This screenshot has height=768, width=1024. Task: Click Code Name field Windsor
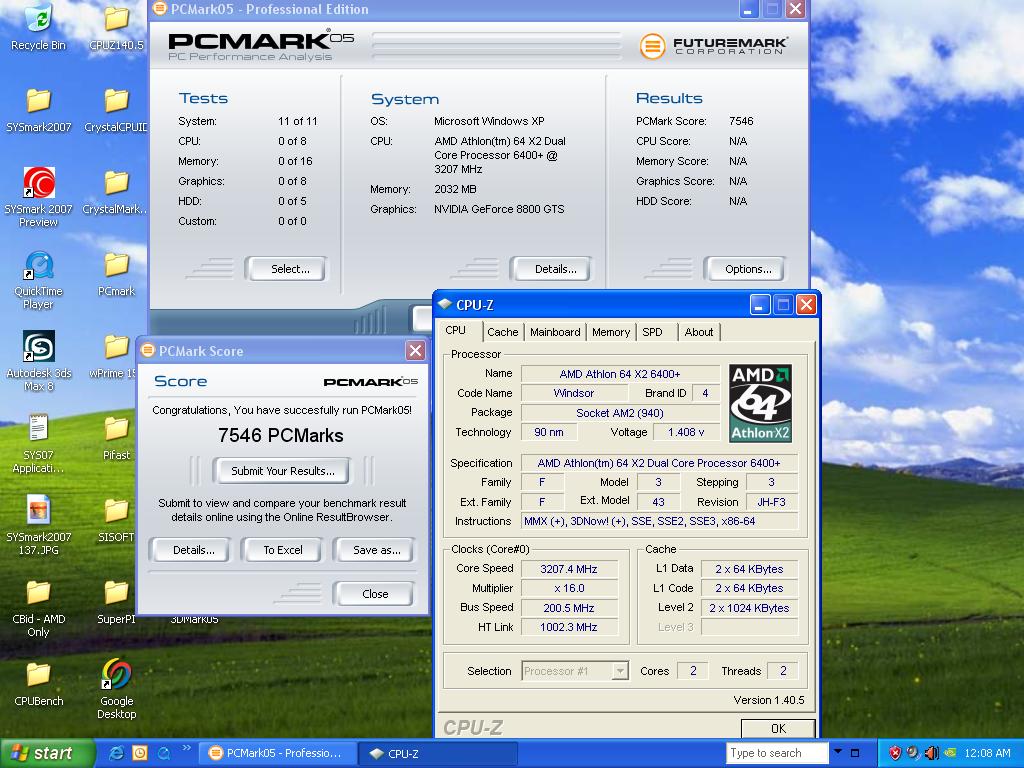point(573,393)
